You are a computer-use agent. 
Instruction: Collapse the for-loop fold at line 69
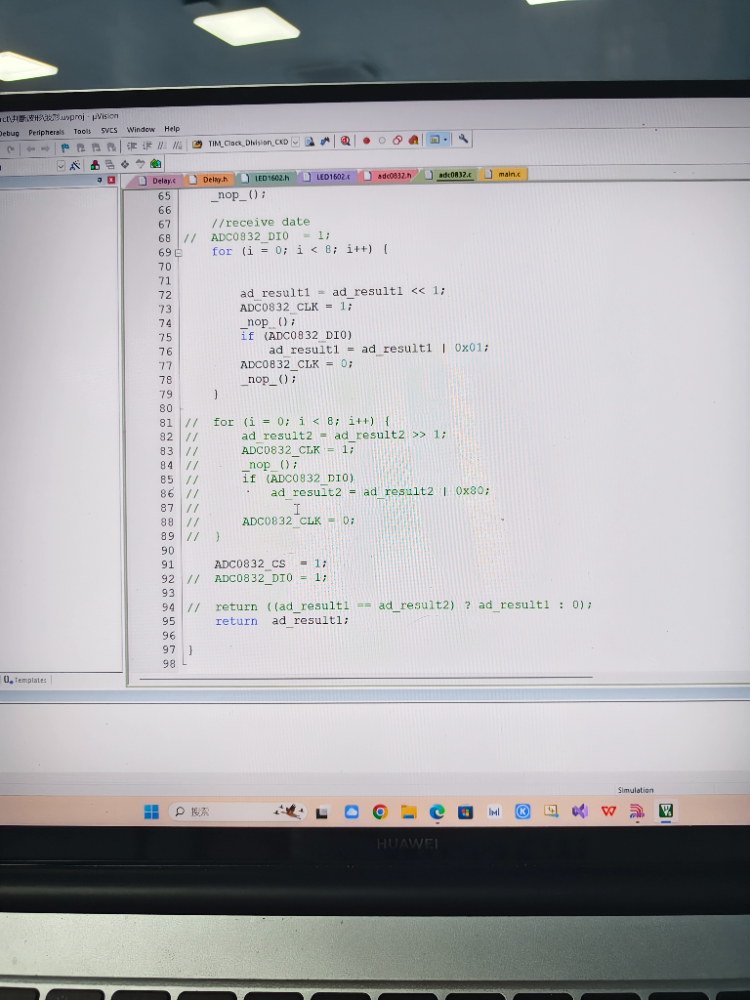pyautogui.click(x=178, y=253)
